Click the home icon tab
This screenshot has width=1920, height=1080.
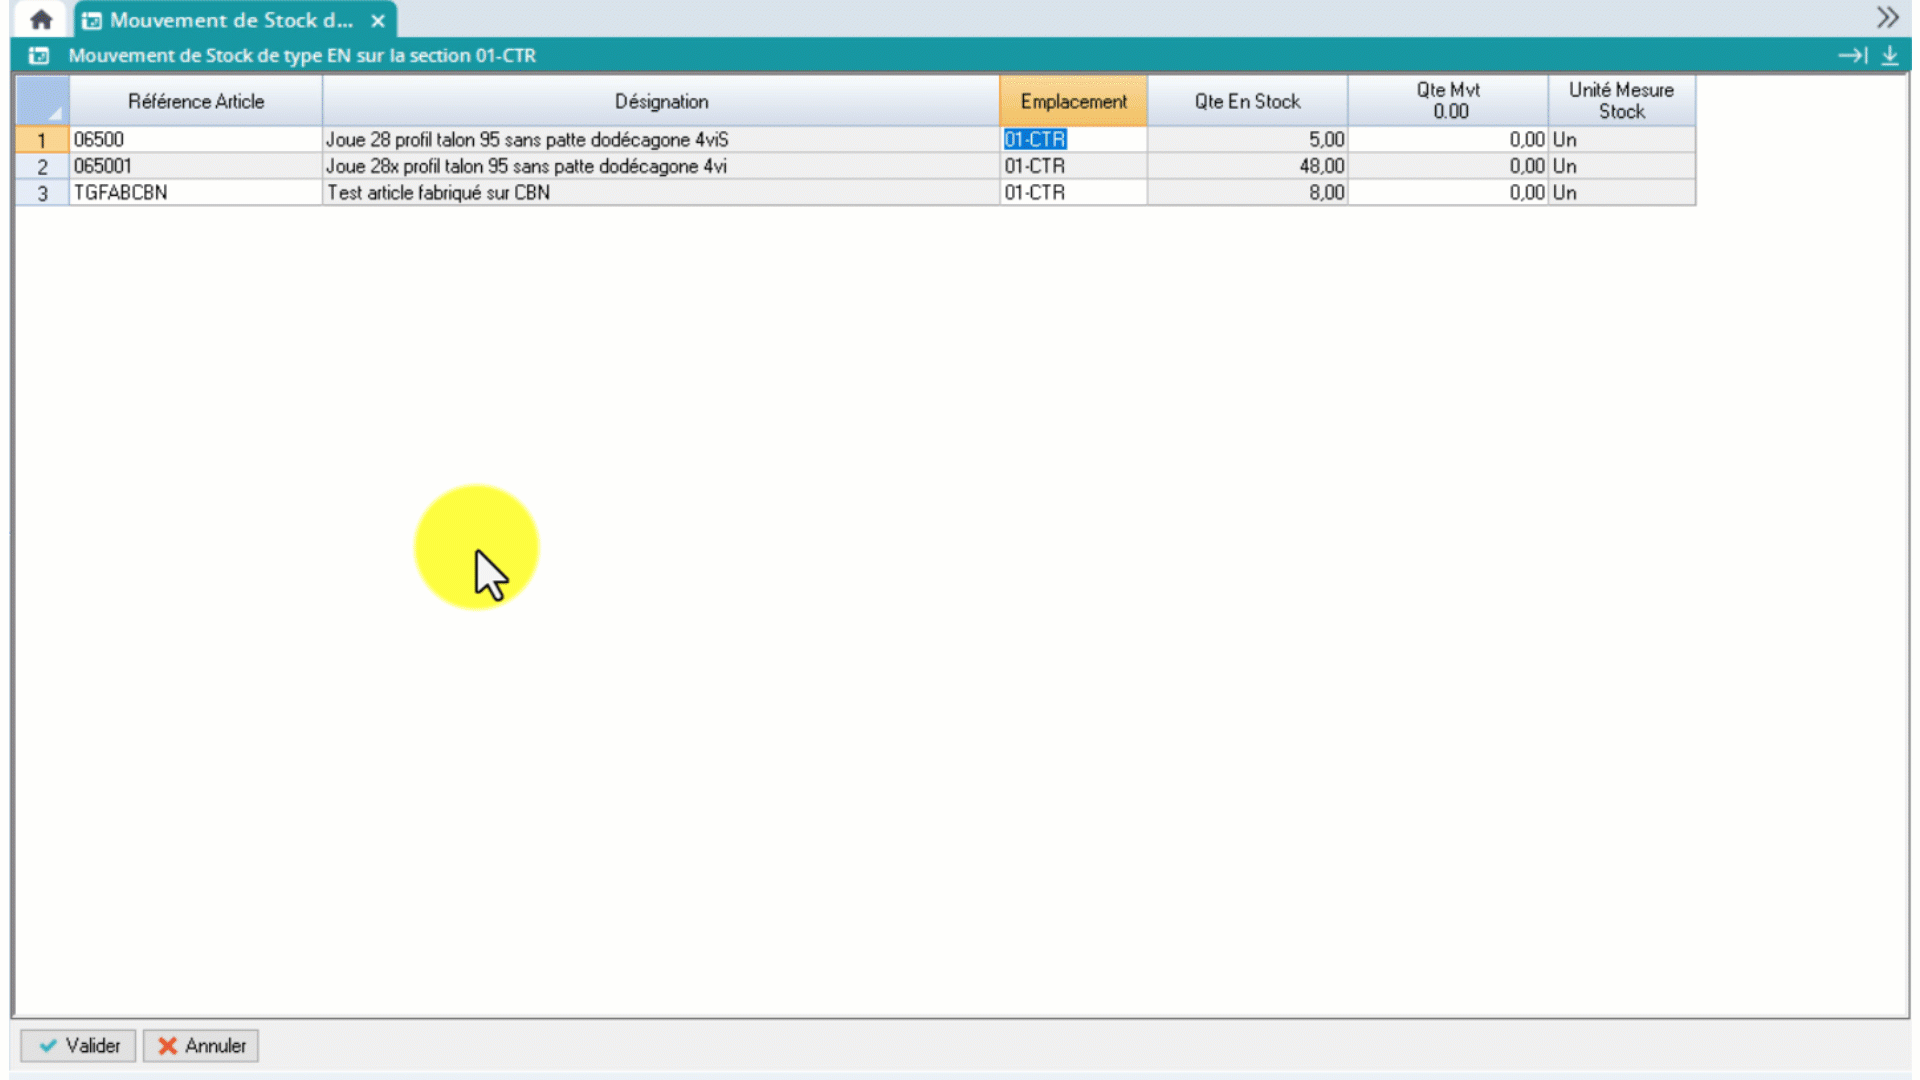tap(41, 19)
